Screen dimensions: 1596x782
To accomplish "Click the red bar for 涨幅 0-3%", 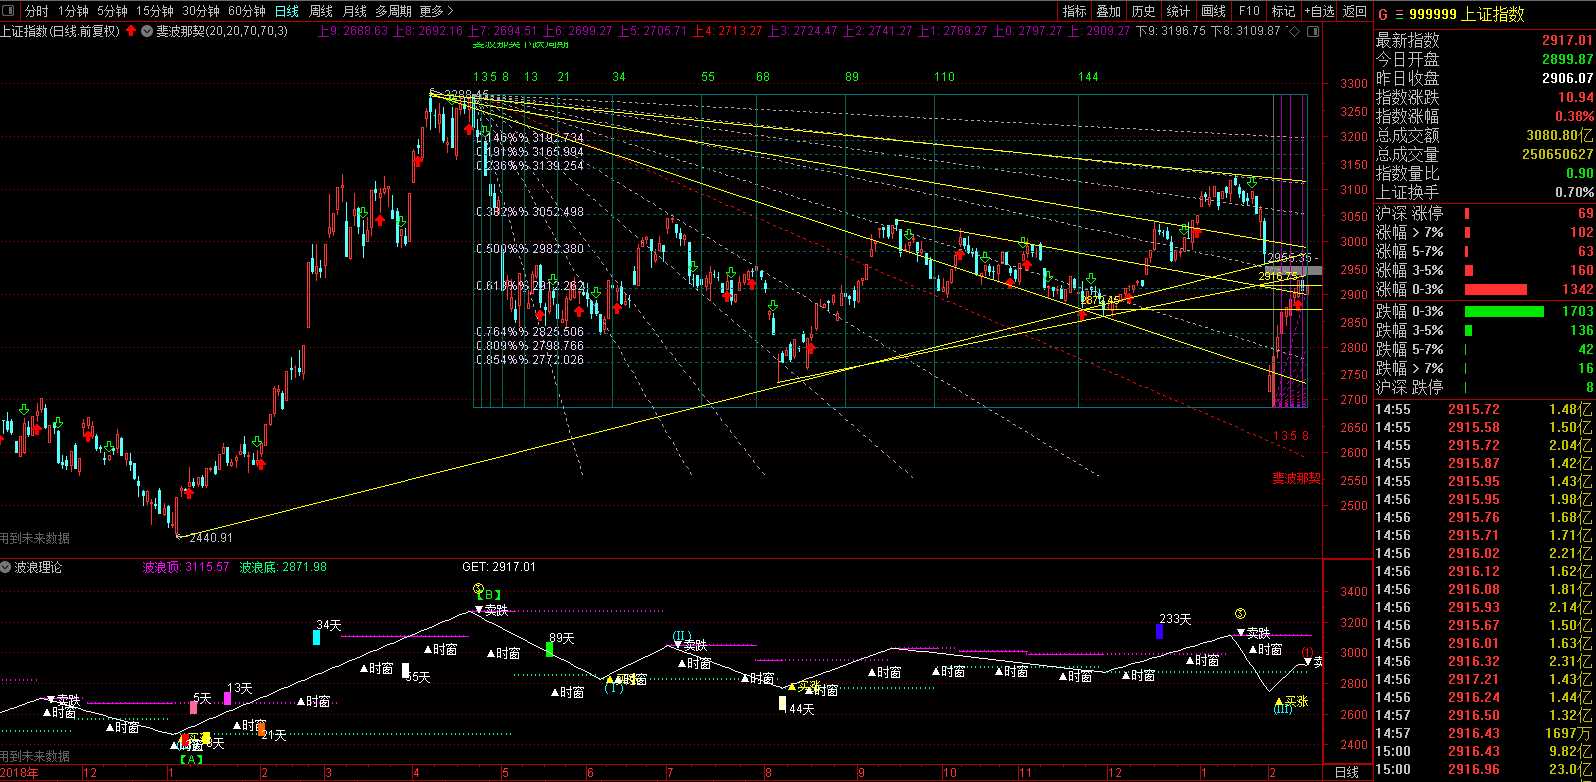I will [x=1496, y=289].
